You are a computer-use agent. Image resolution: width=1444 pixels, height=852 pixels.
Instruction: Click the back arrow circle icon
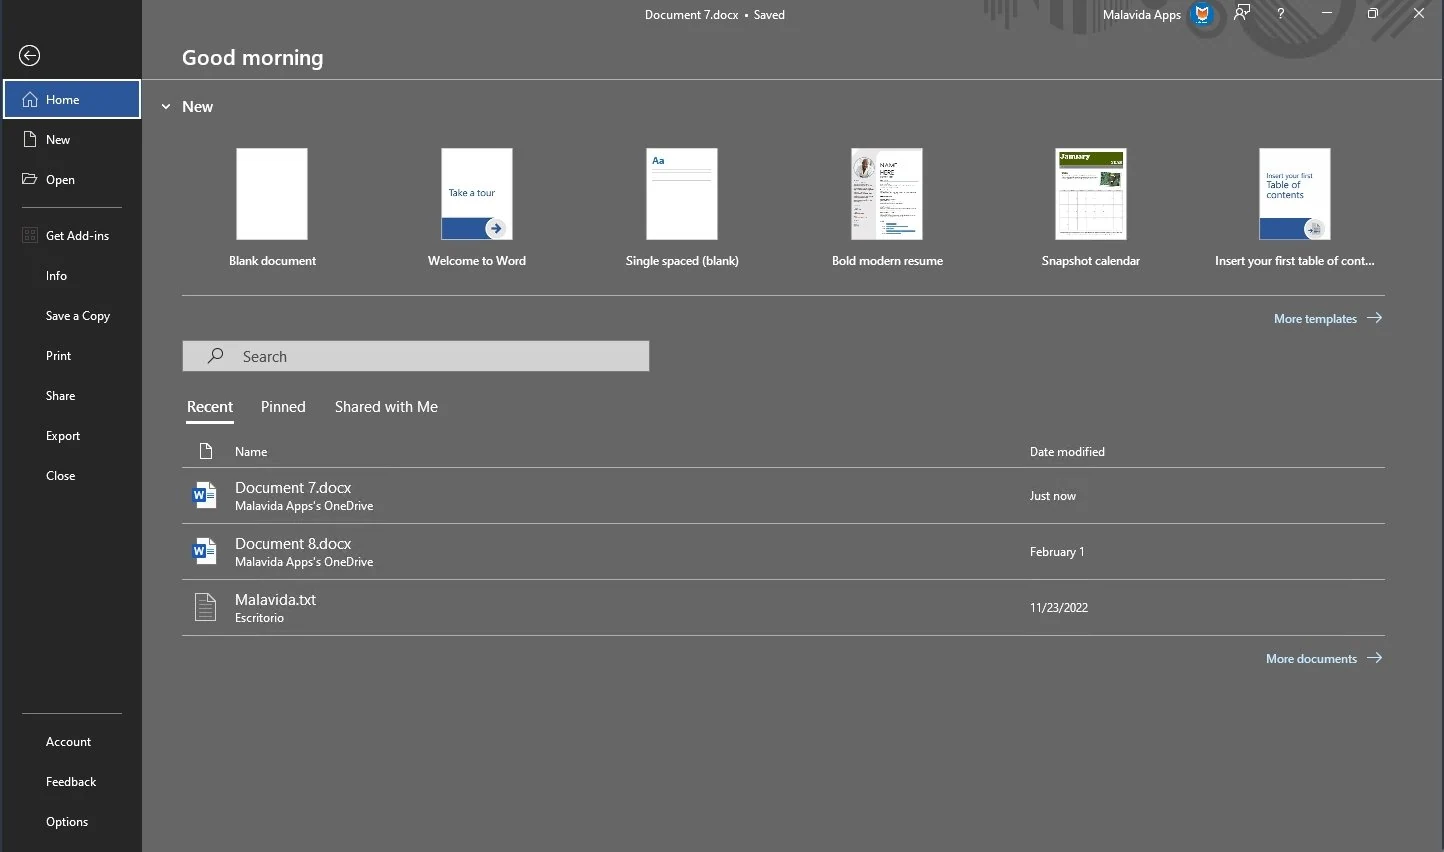(30, 56)
